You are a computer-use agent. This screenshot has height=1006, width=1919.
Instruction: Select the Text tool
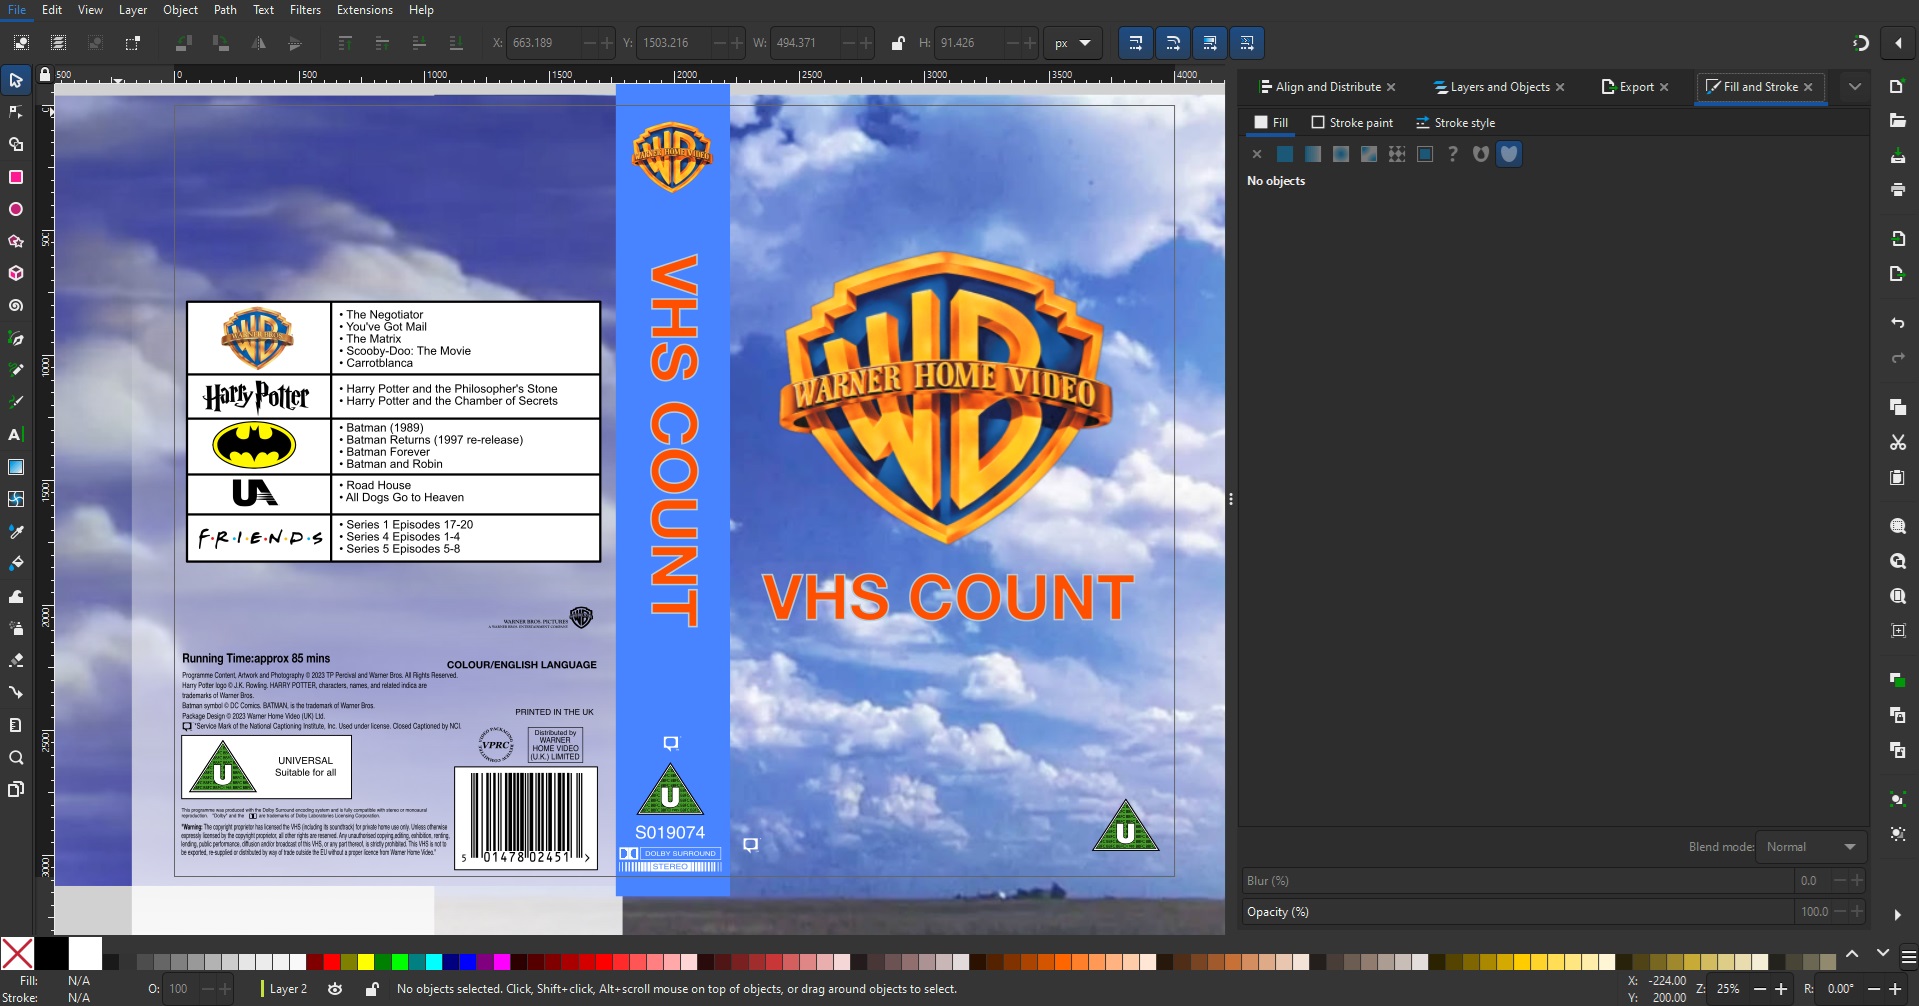point(16,434)
